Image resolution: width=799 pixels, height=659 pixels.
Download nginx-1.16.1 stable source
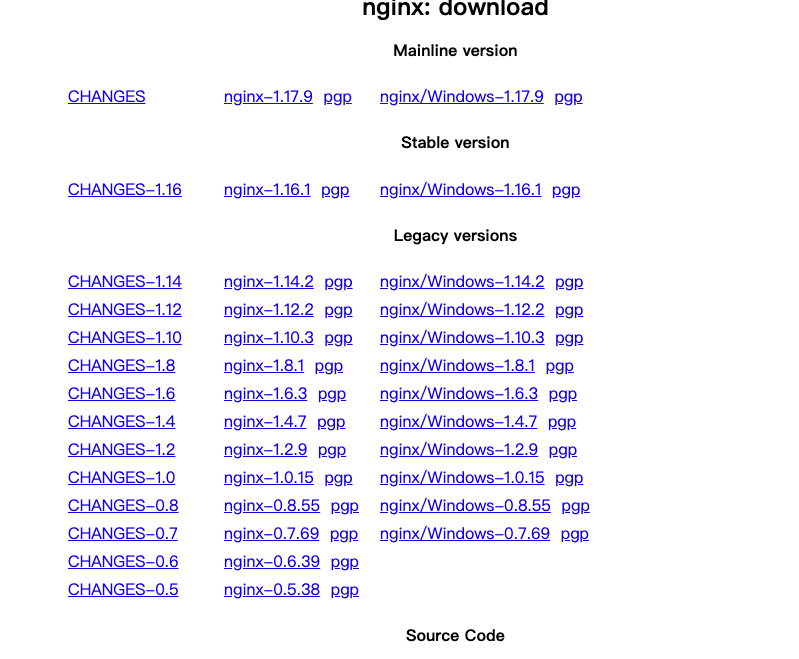tap(267, 190)
